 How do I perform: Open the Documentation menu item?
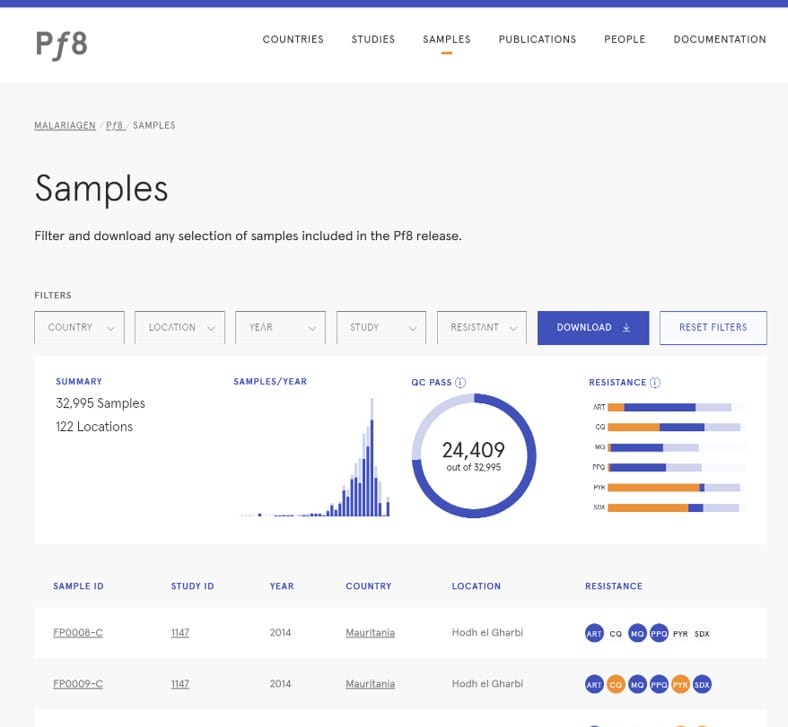[x=720, y=39]
